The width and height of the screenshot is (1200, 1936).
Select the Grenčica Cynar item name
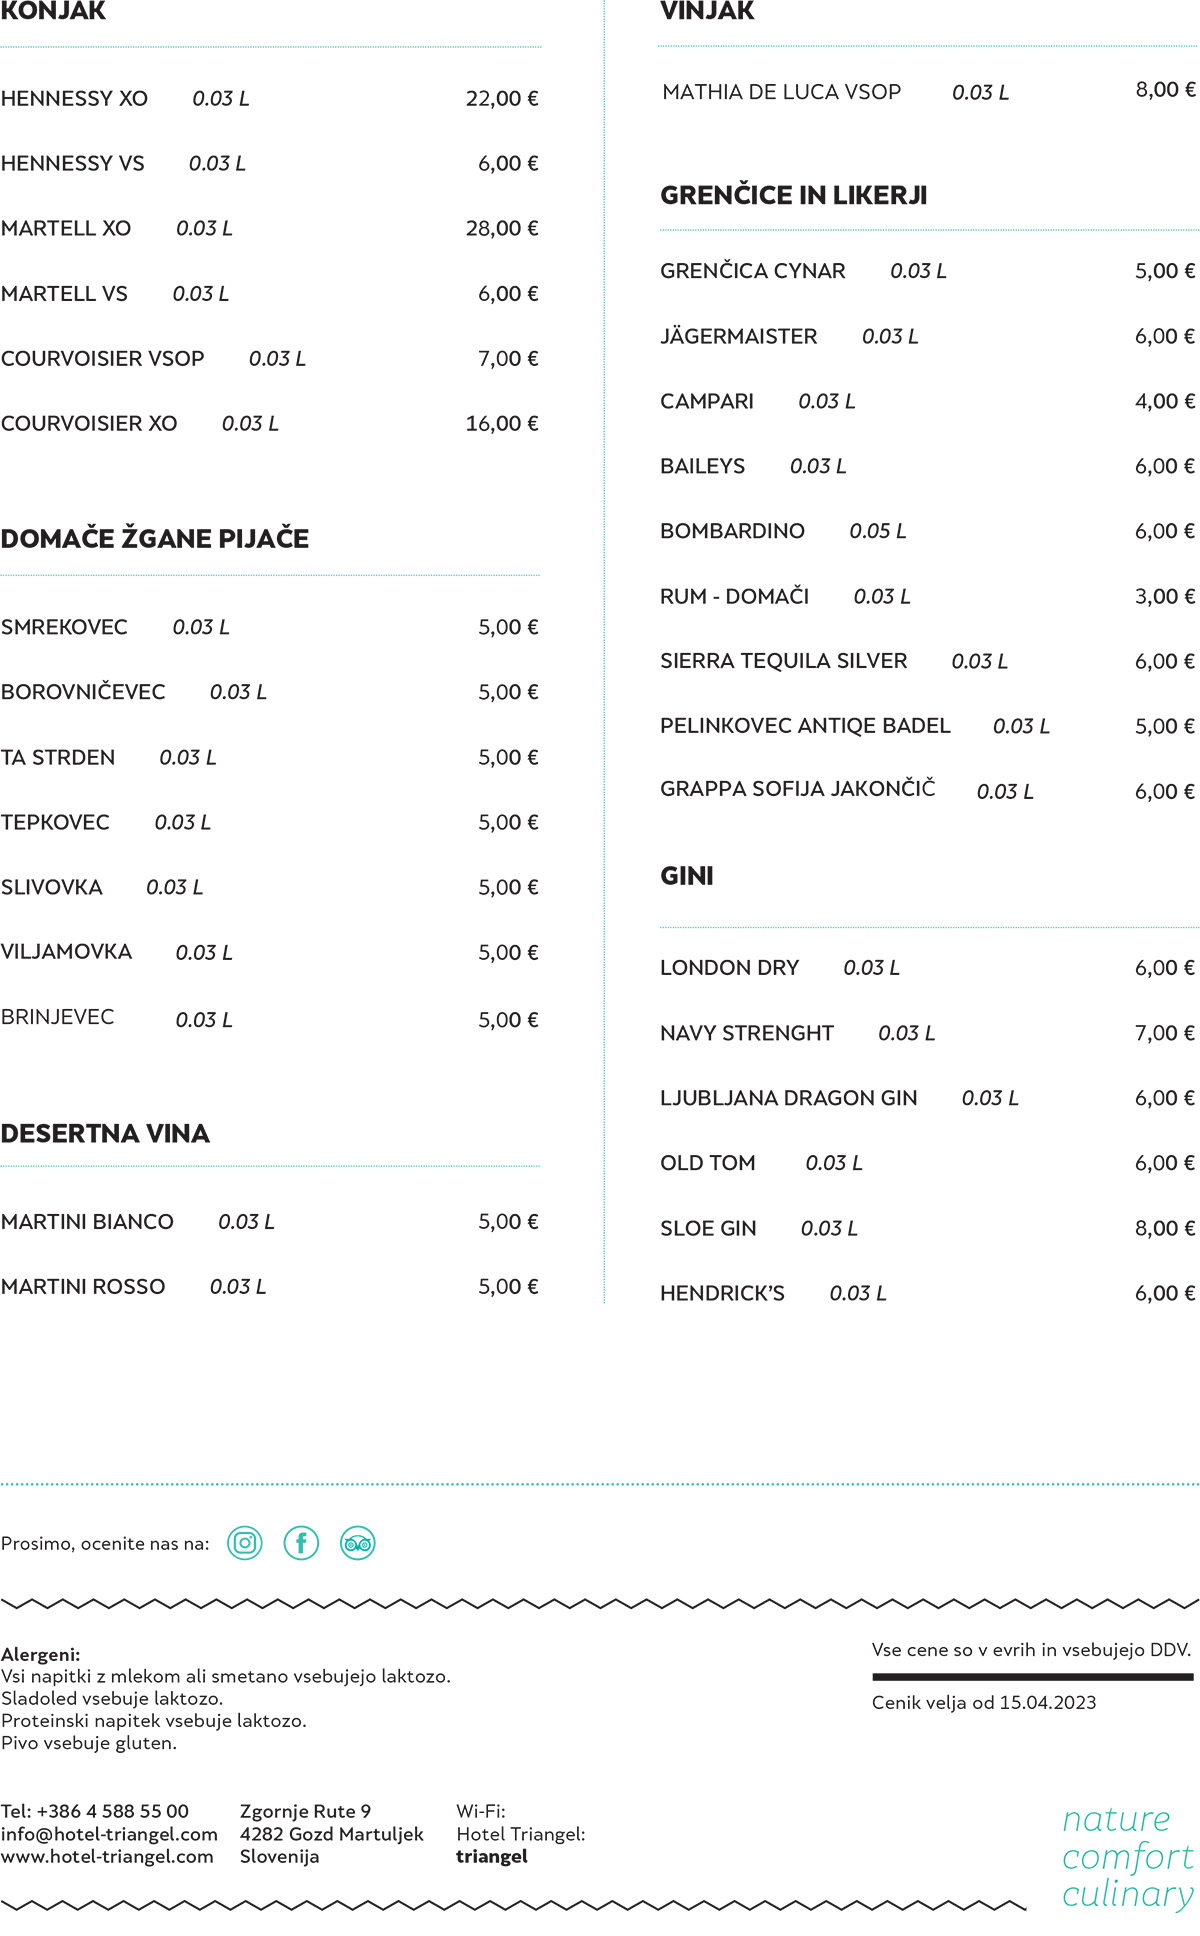point(753,271)
